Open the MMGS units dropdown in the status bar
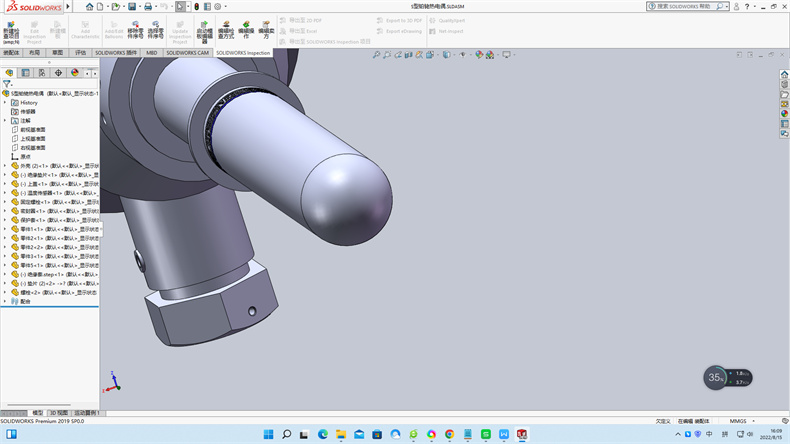The width and height of the screenshot is (790, 444). [739, 421]
